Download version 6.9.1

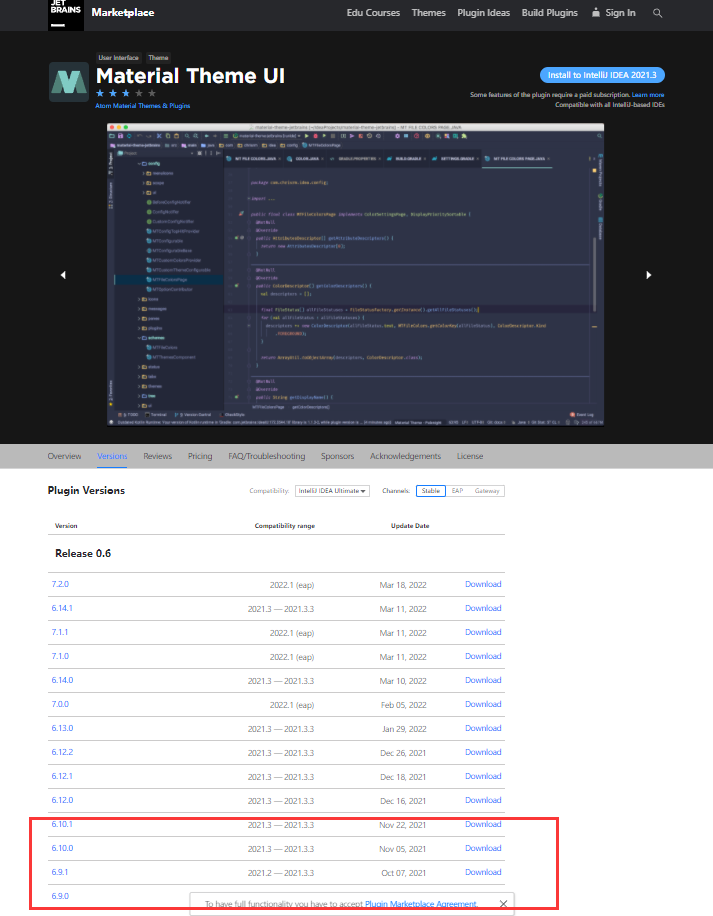coord(483,872)
